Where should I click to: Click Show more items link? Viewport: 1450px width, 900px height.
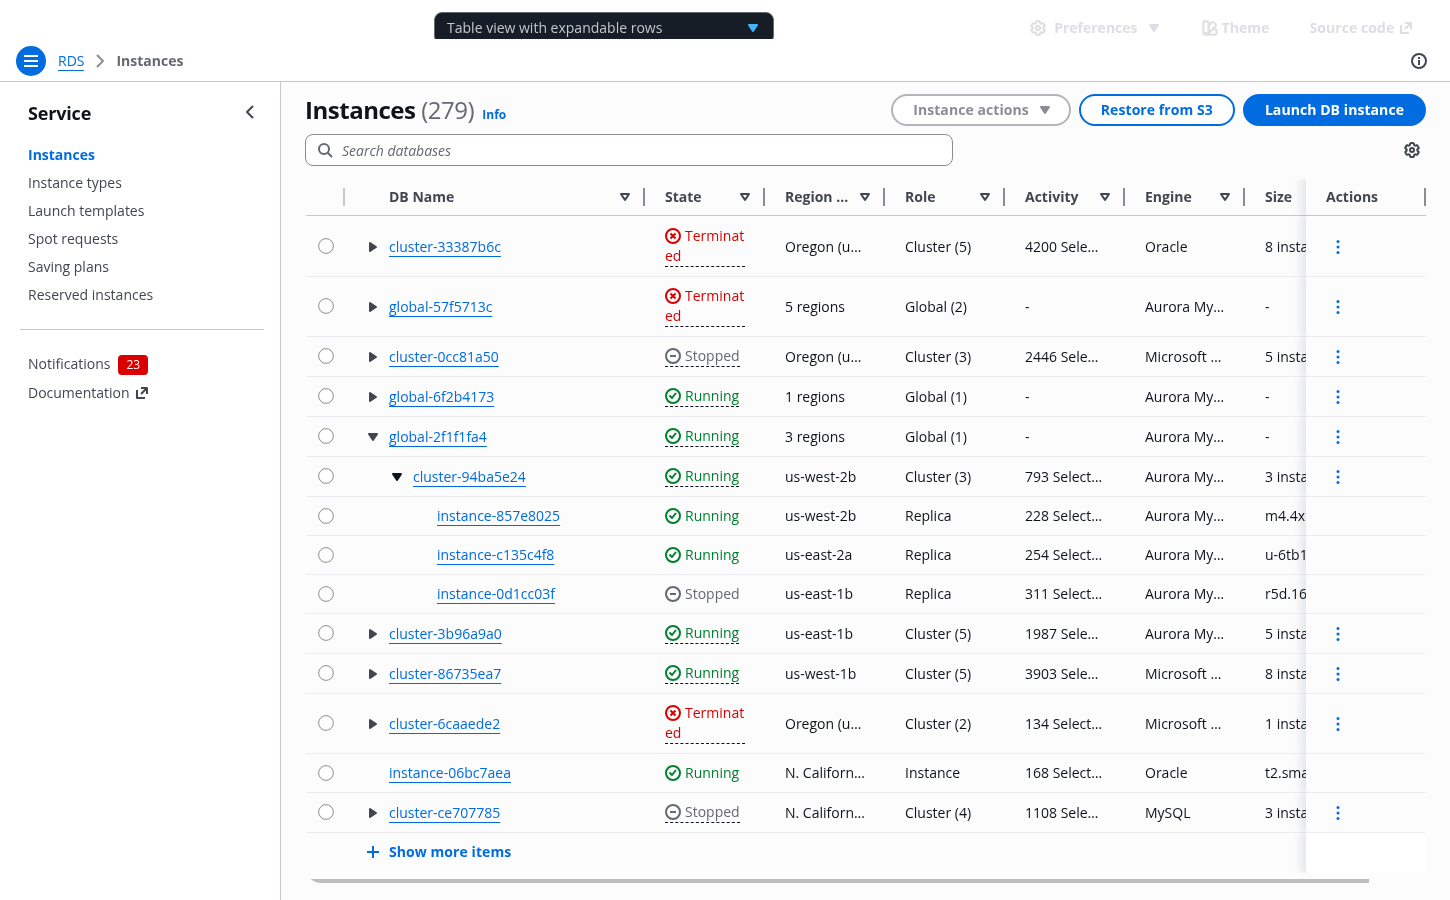pos(449,852)
